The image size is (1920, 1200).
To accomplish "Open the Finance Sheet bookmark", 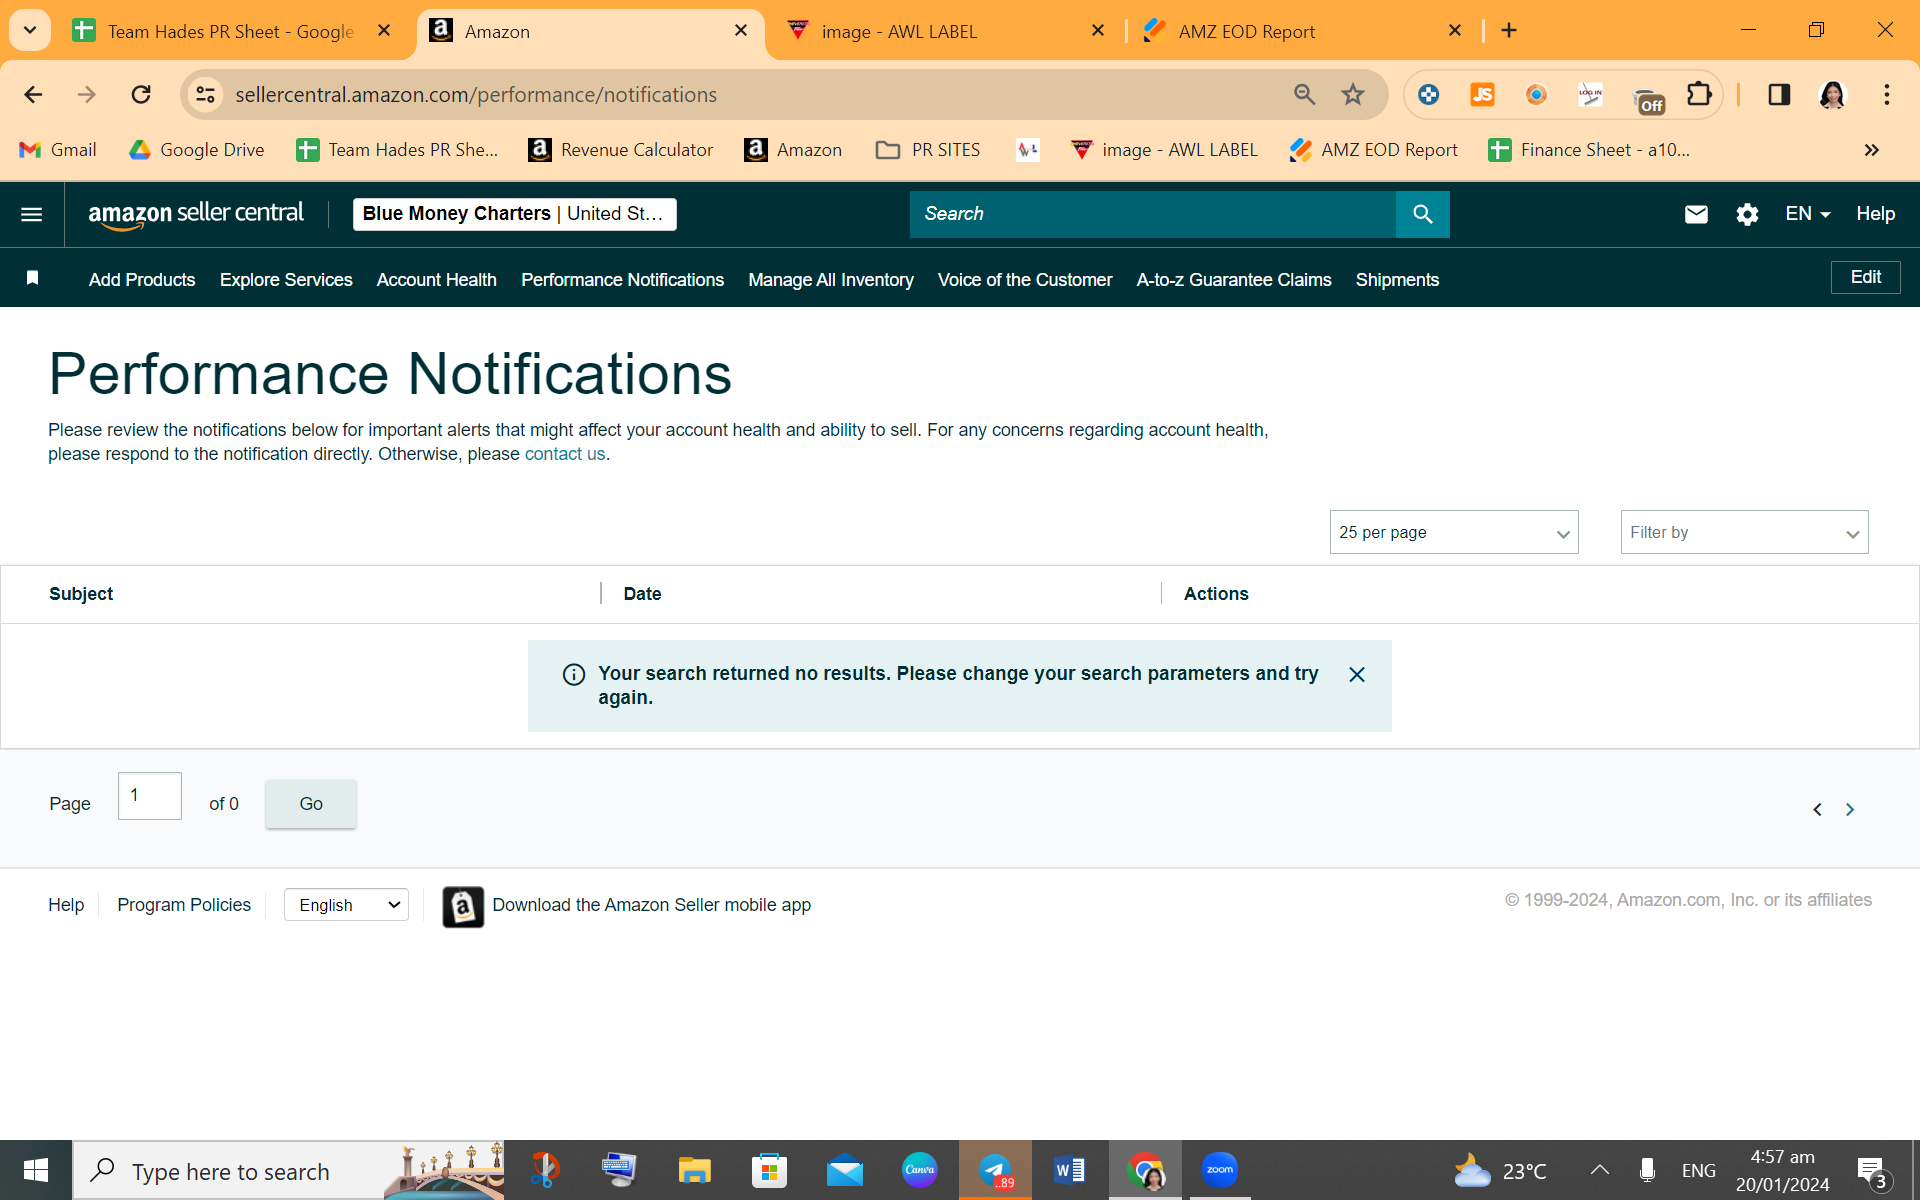I will [1588, 150].
